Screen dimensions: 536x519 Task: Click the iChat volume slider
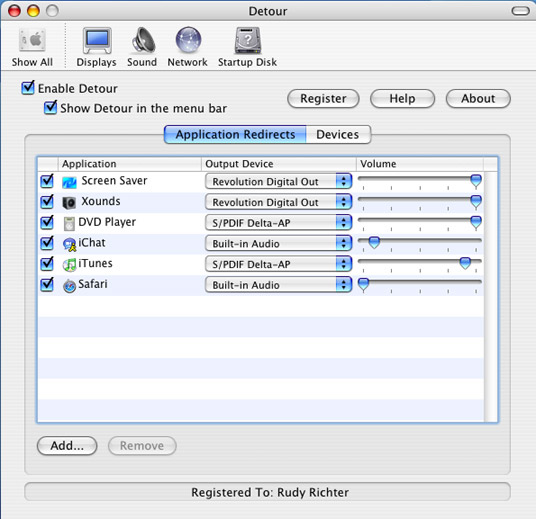click(420, 243)
